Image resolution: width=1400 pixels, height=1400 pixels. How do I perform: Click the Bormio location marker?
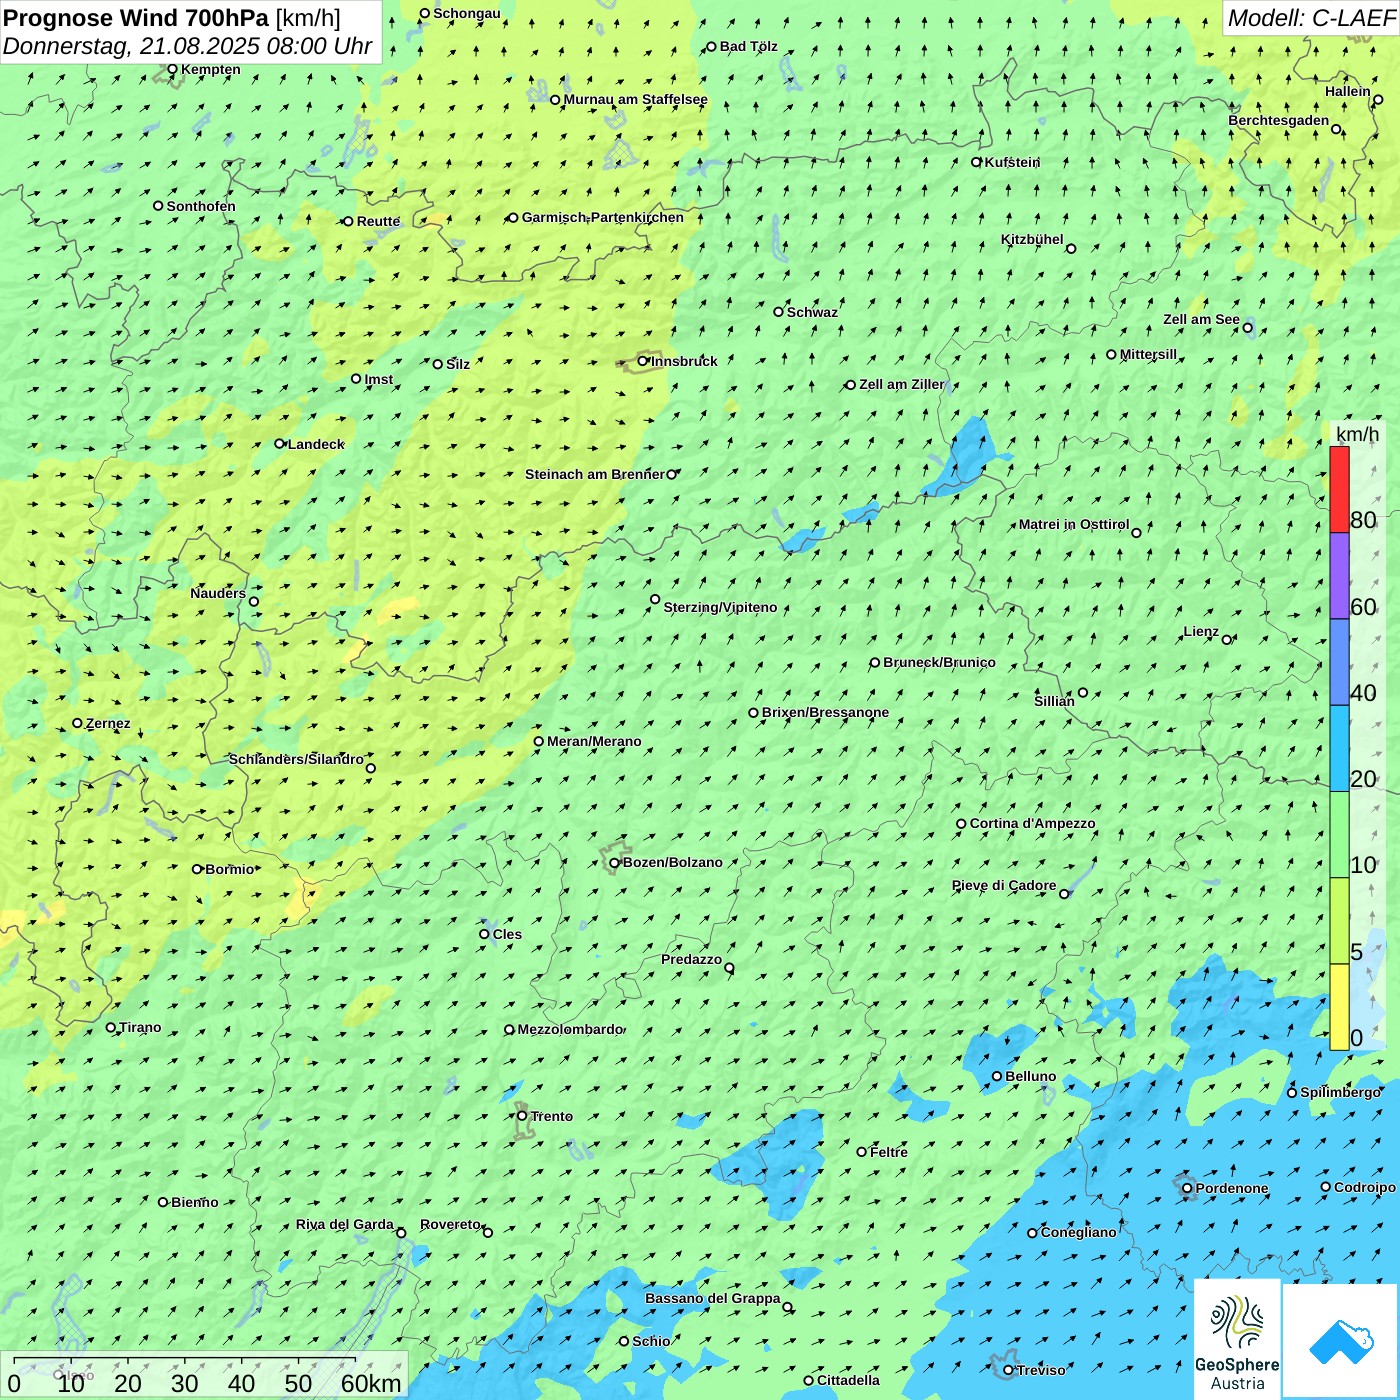pyautogui.click(x=197, y=869)
